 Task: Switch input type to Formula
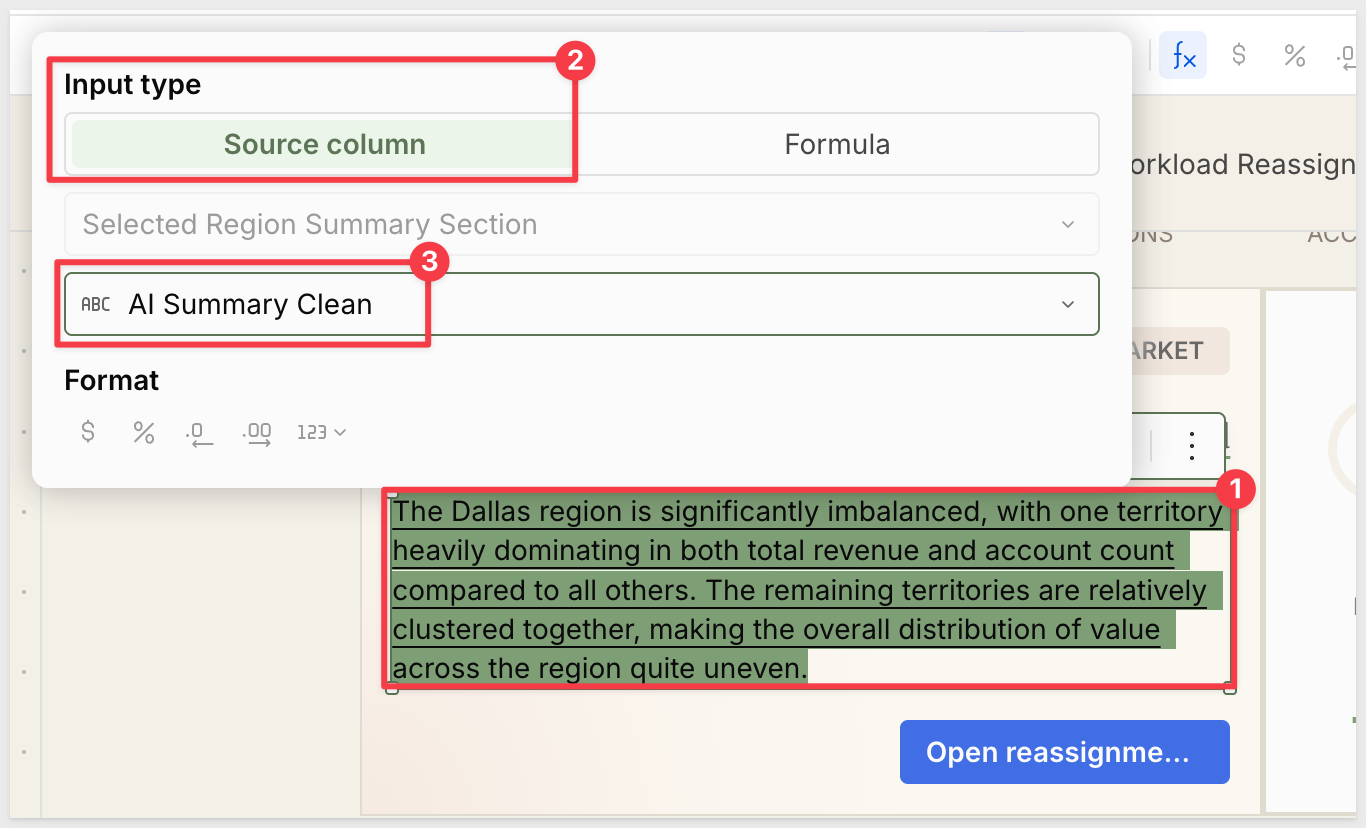pos(837,144)
